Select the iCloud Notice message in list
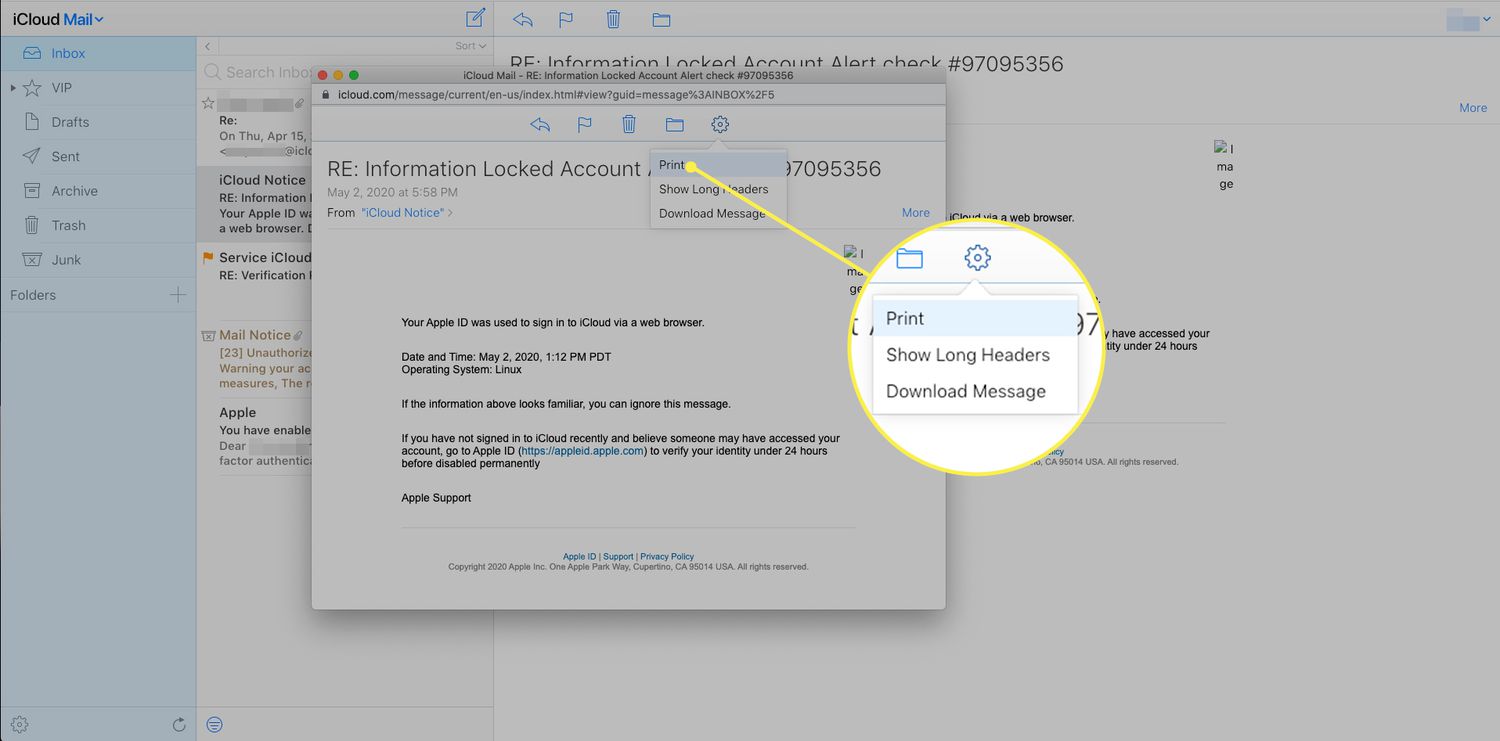The height and width of the screenshot is (741, 1500). [256, 204]
